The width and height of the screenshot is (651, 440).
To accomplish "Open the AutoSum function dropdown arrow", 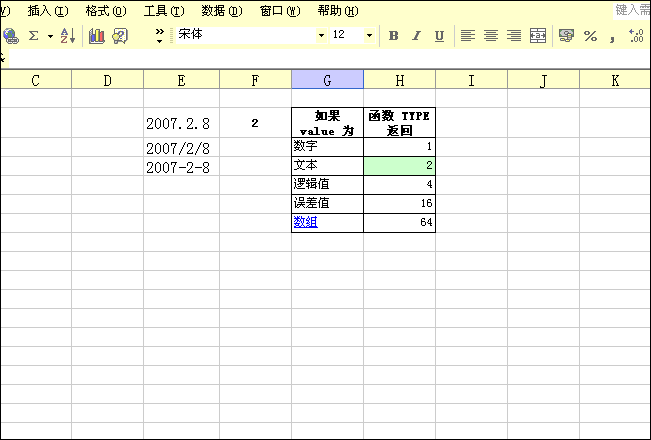I will point(50,37).
